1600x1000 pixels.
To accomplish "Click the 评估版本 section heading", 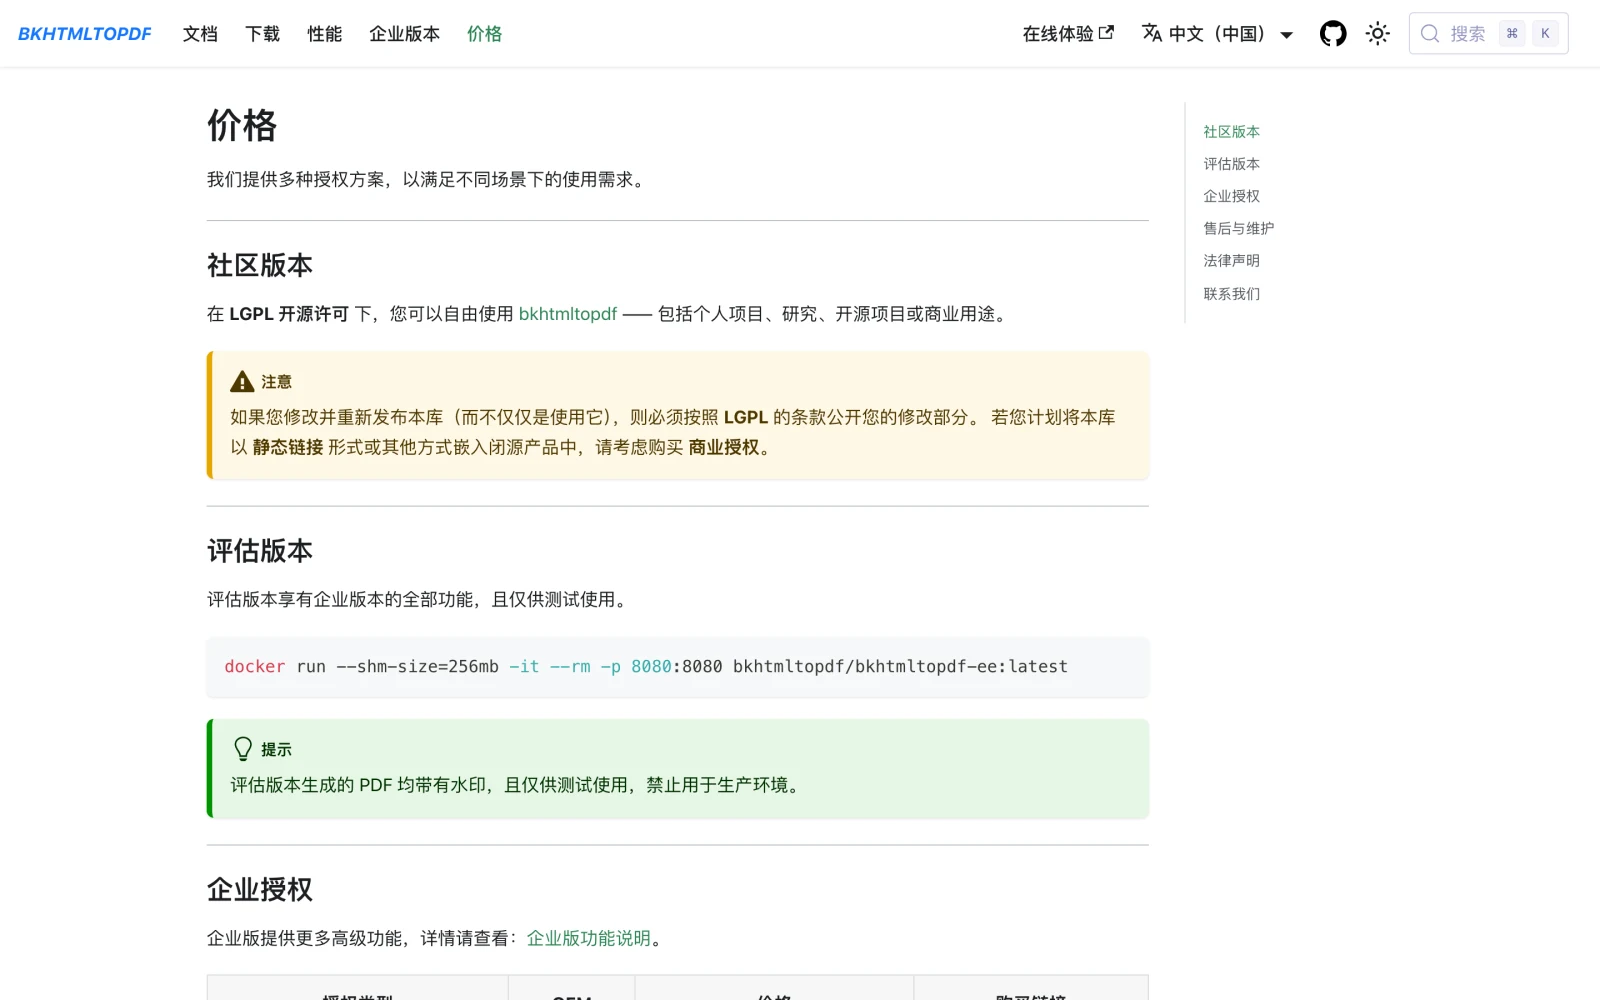I will [x=260, y=551].
